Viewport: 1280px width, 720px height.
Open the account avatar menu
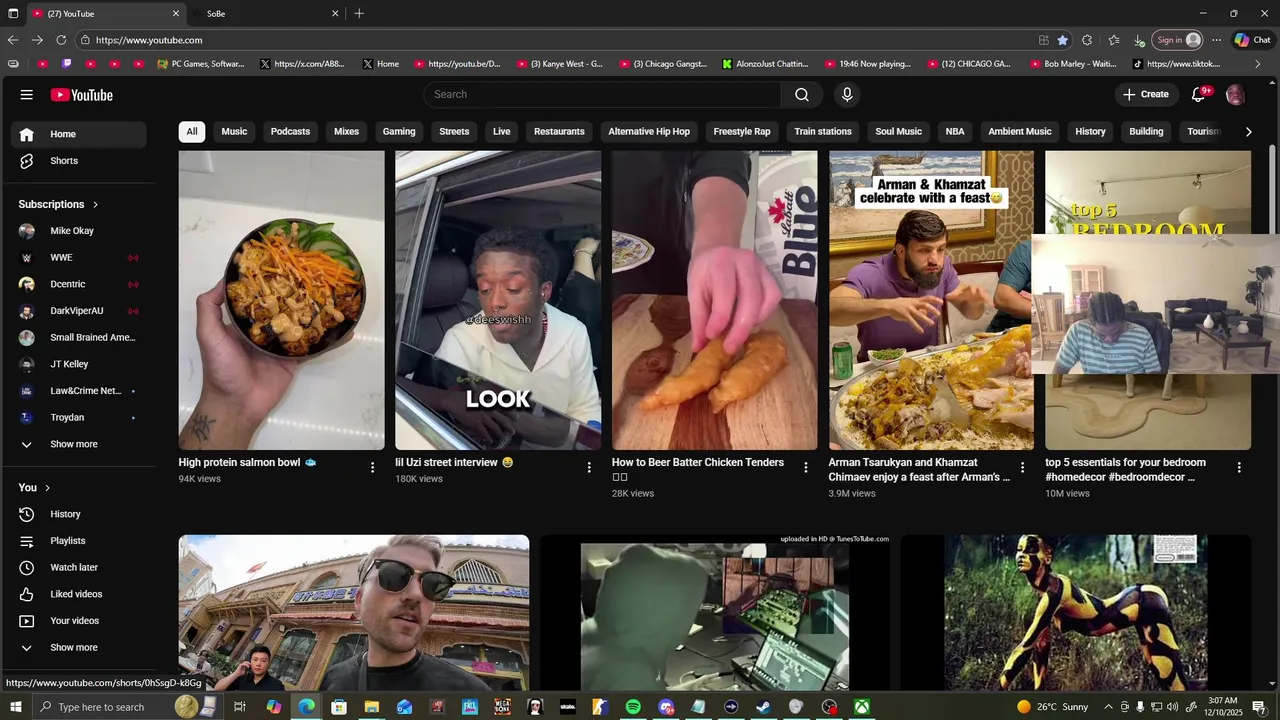pyautogui.click(x=1236, y=94)
